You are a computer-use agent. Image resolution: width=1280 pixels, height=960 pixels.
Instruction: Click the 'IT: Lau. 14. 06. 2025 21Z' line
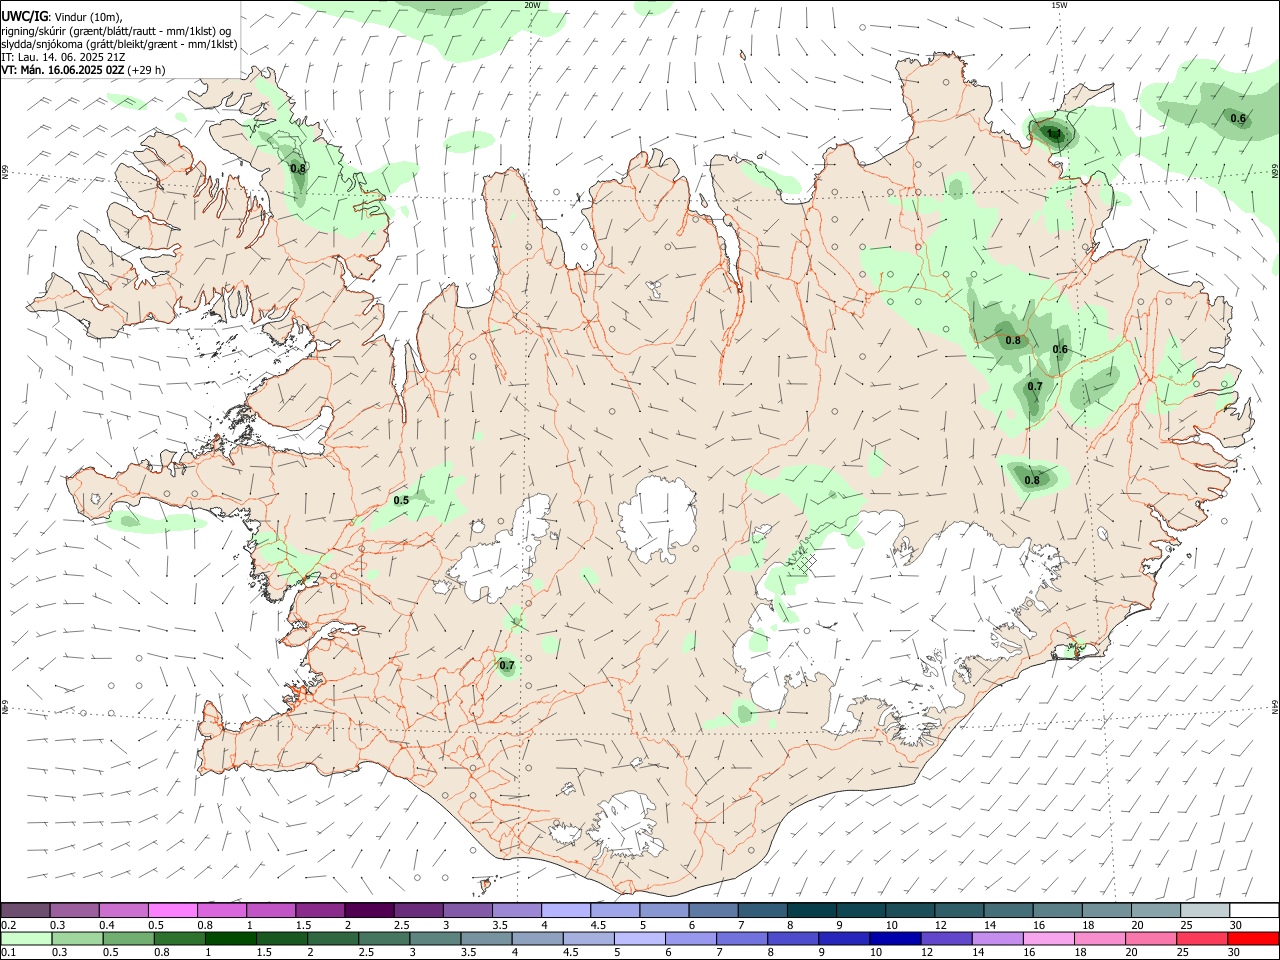tap(63, 57)
